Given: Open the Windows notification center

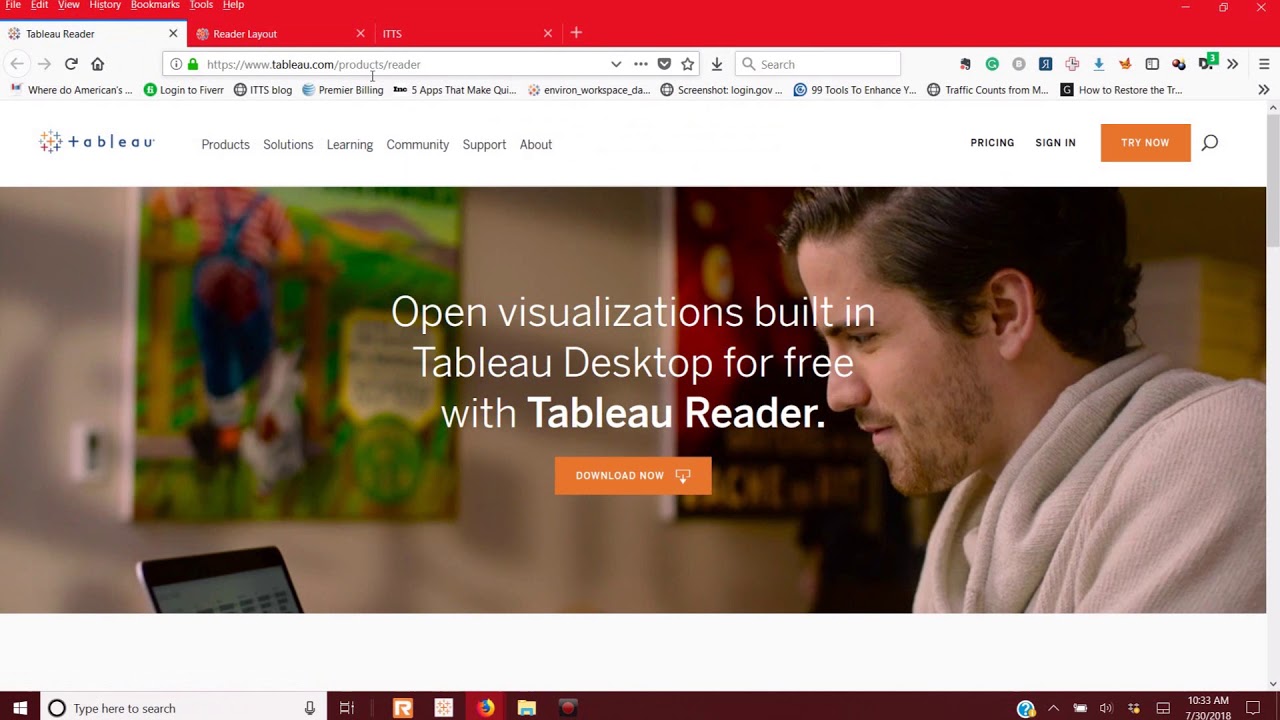Looking at the screenshot, I should click(x=1253, y=708).
